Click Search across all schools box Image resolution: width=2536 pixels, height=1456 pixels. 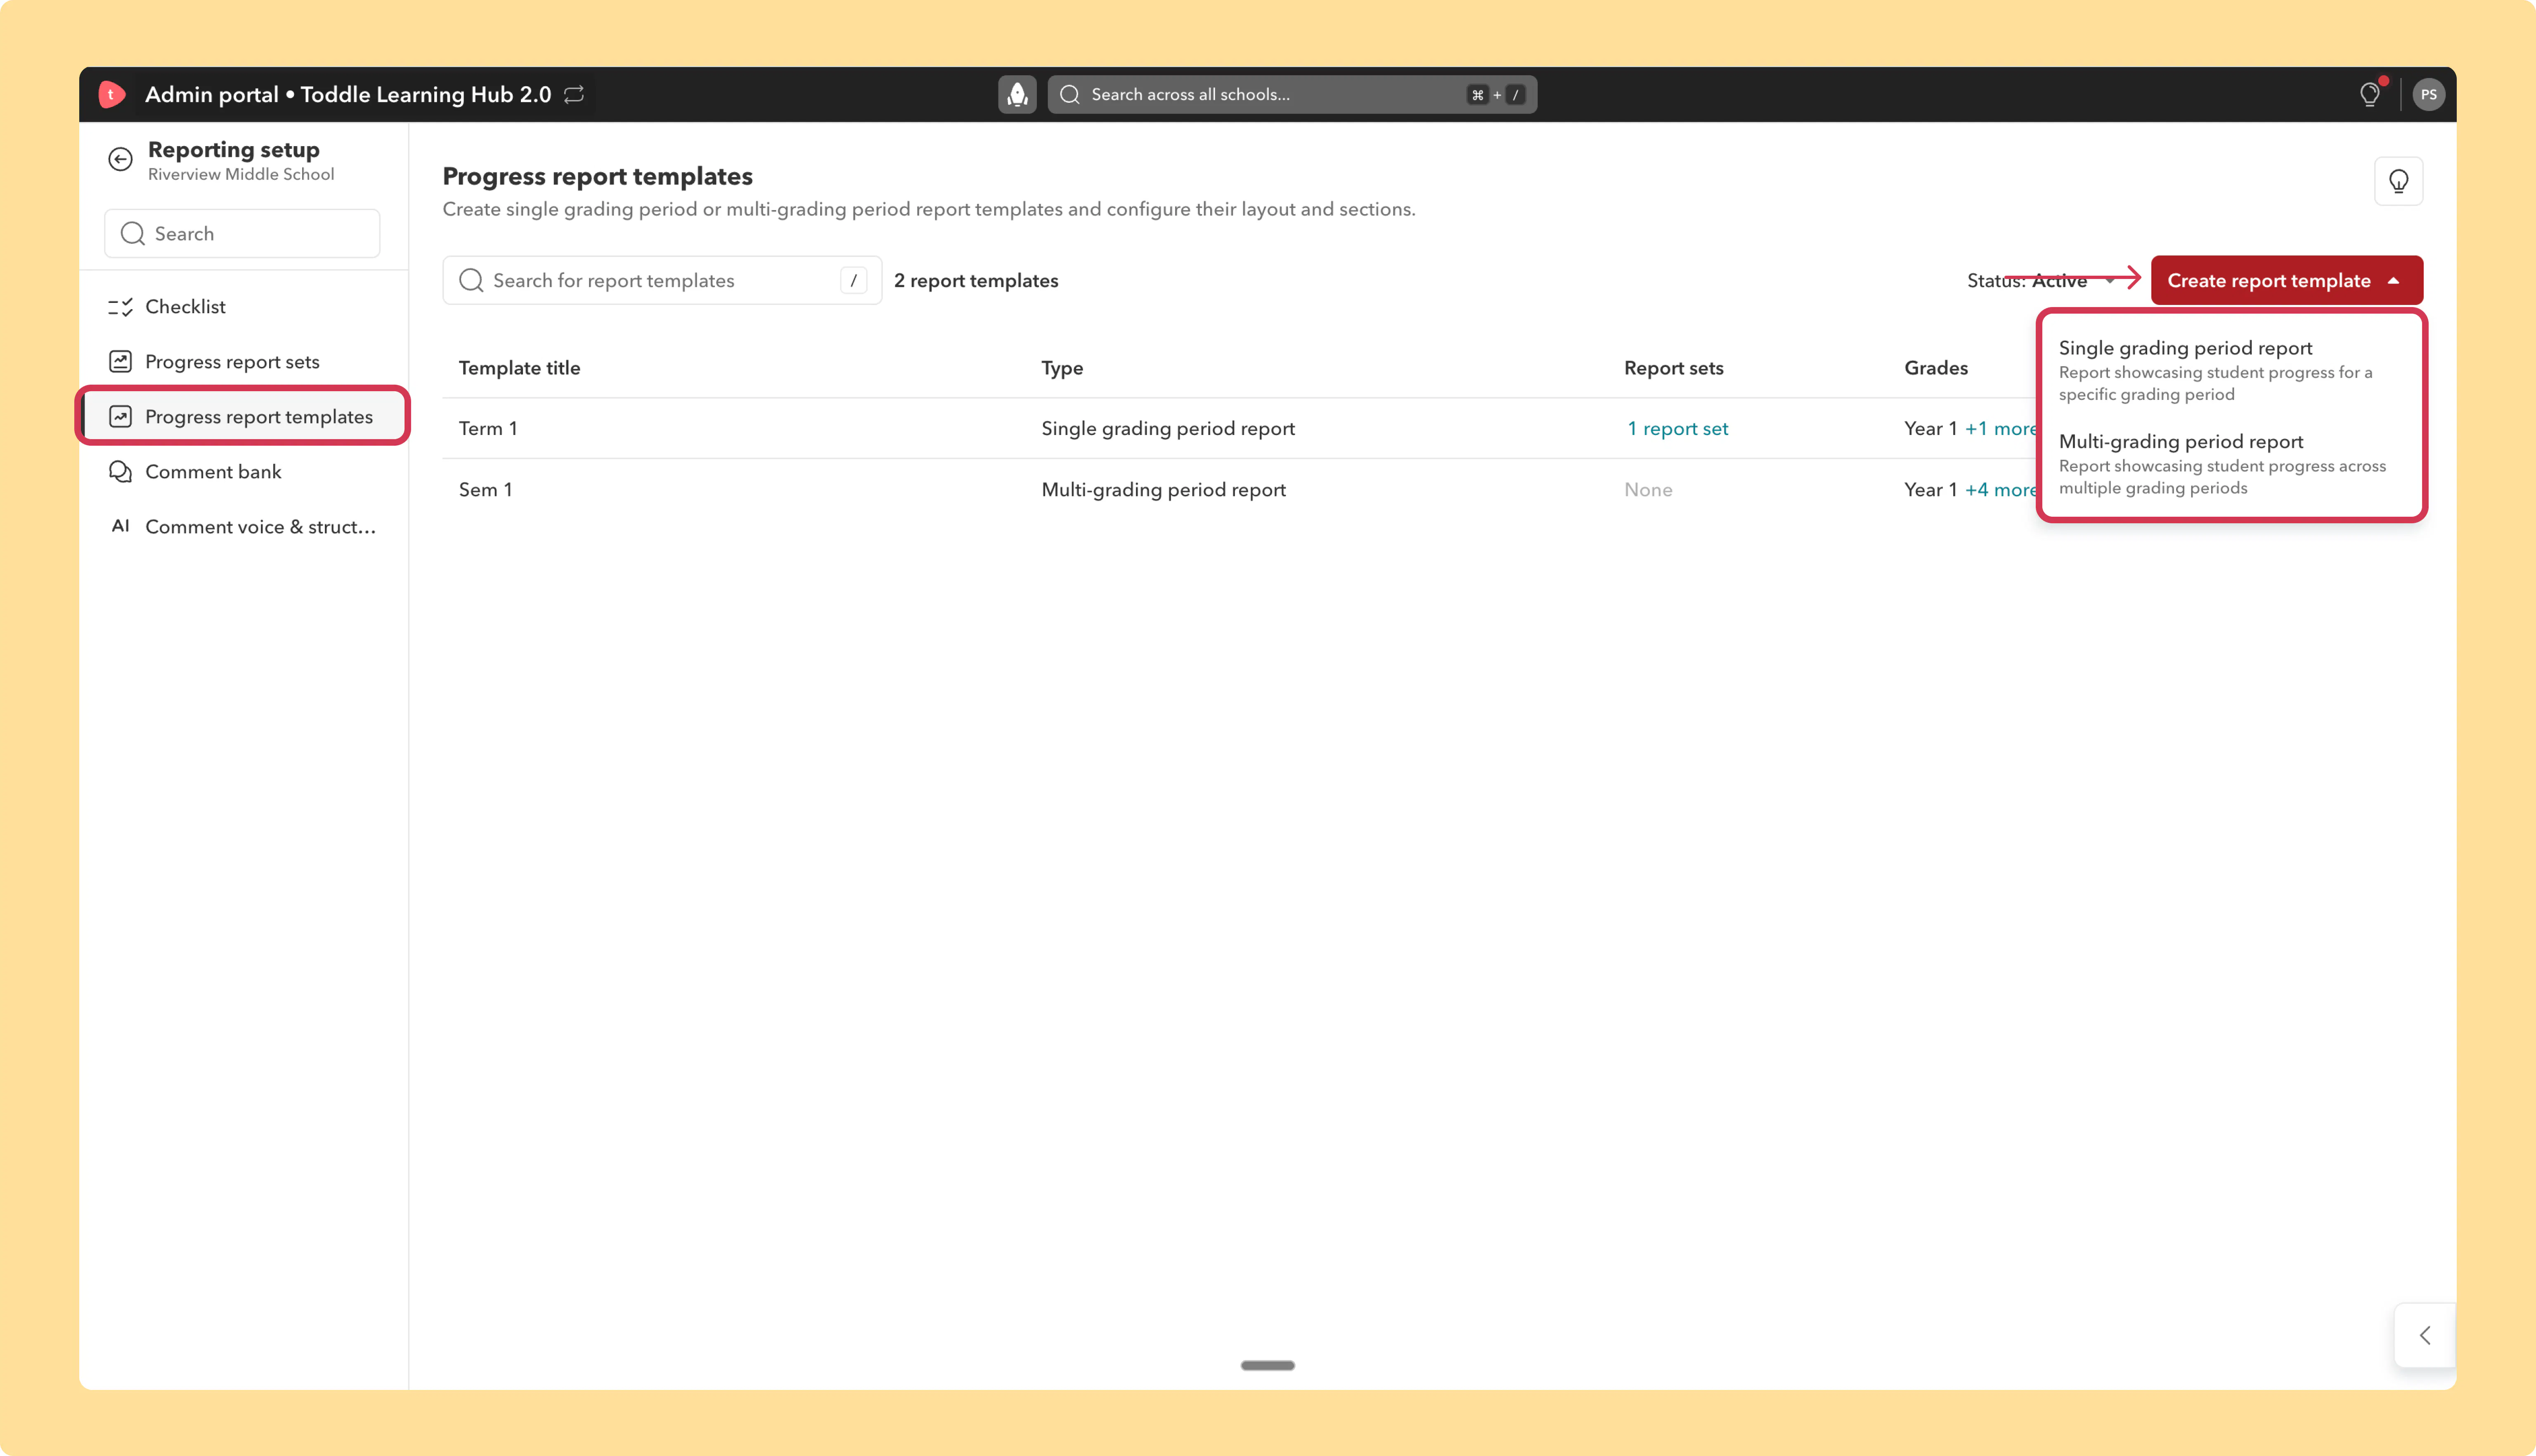(x=1292, y=94)
